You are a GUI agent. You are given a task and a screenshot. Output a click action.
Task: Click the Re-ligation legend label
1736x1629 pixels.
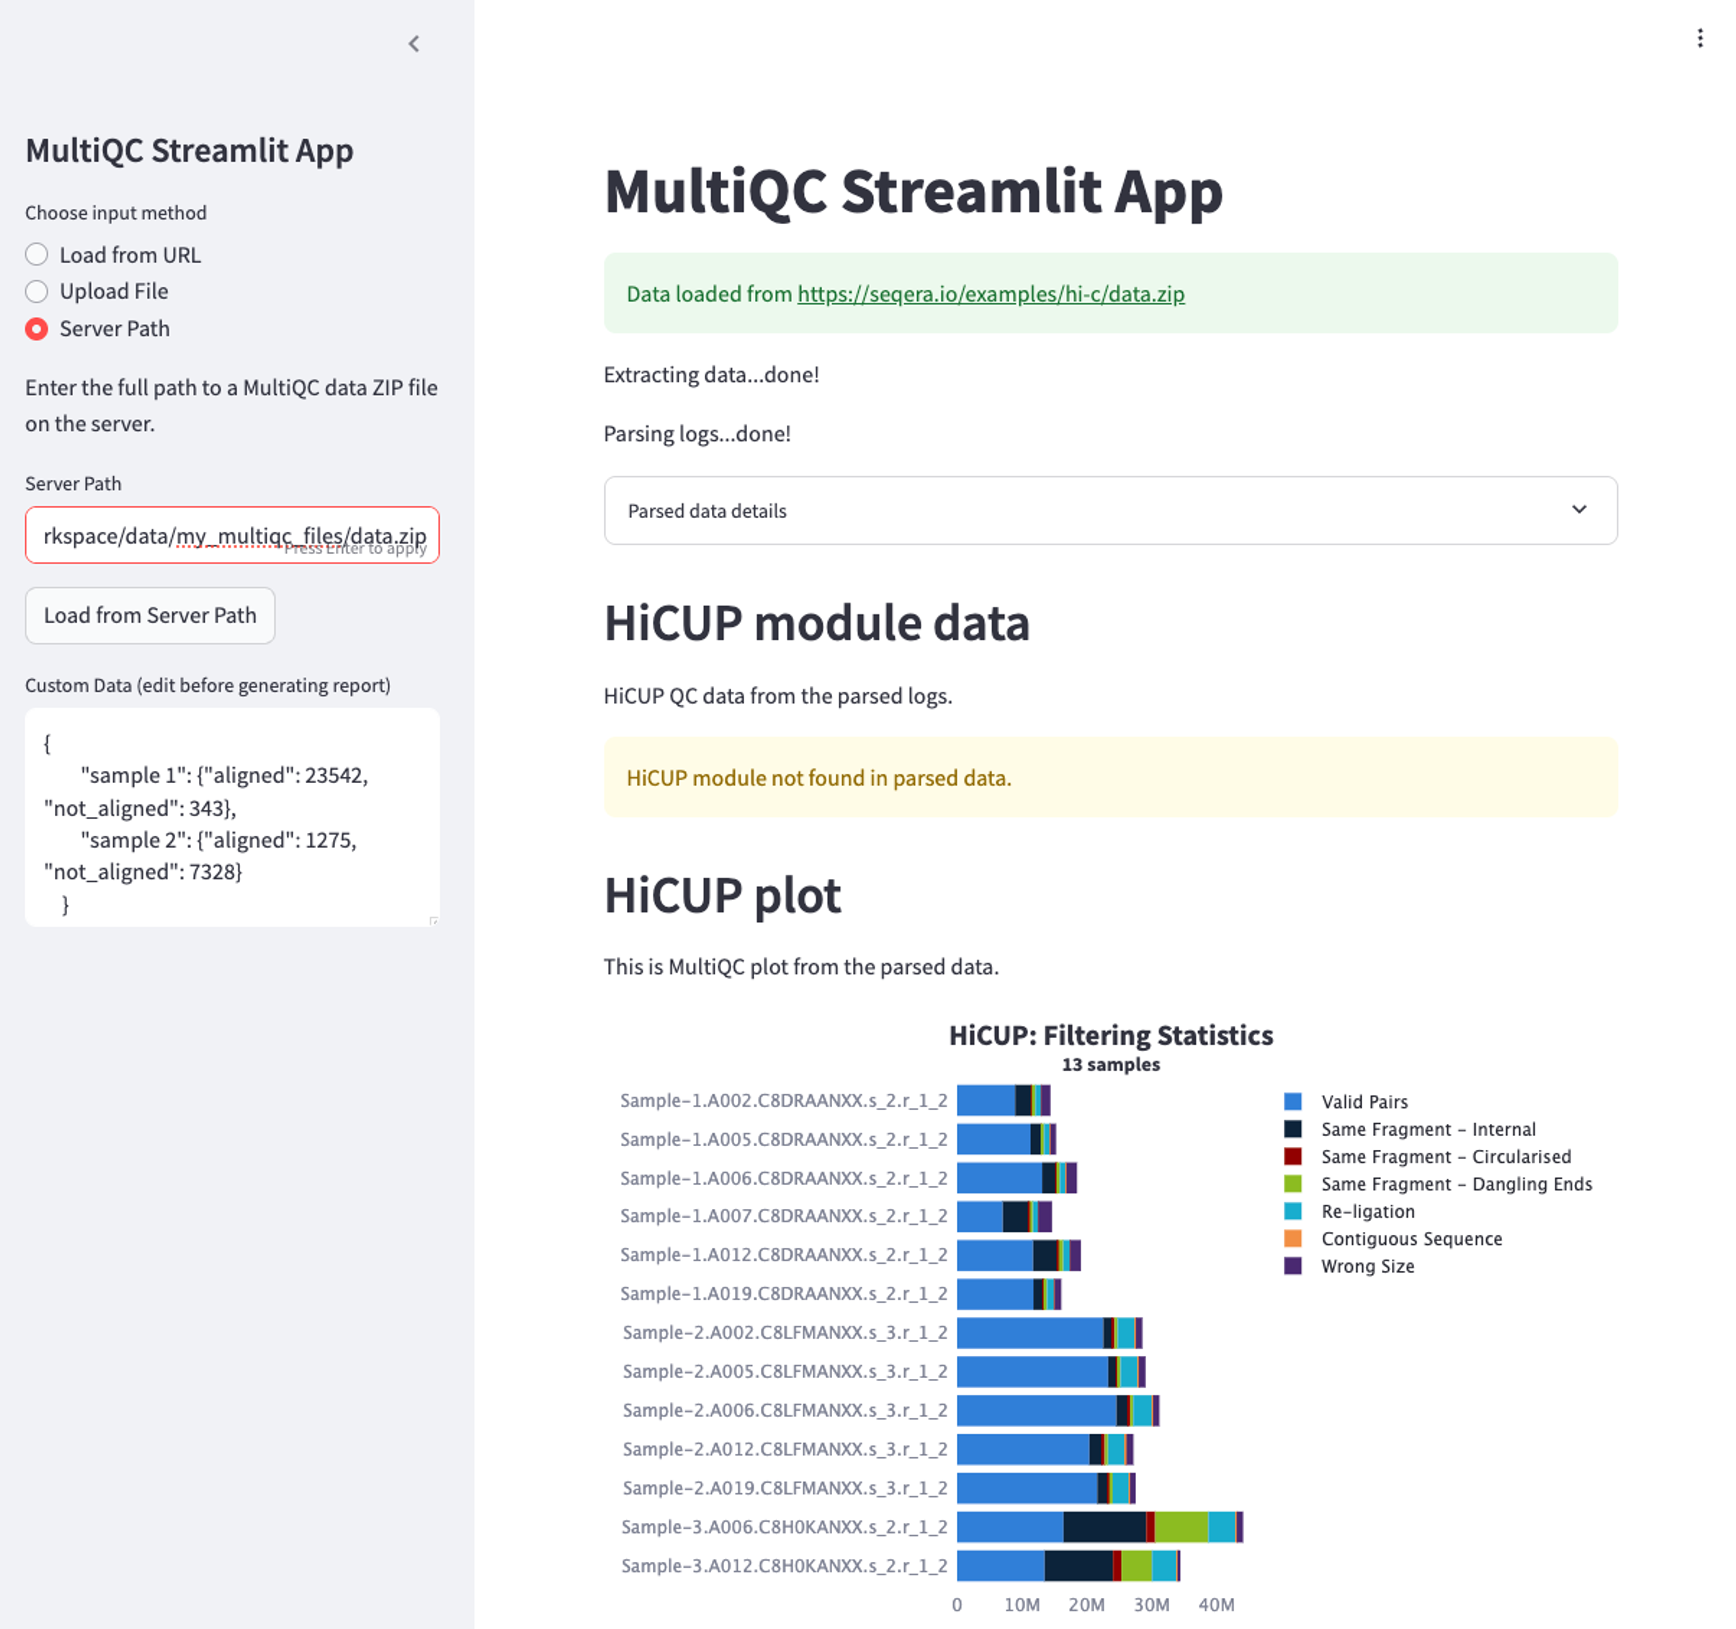[1368, 1212]
